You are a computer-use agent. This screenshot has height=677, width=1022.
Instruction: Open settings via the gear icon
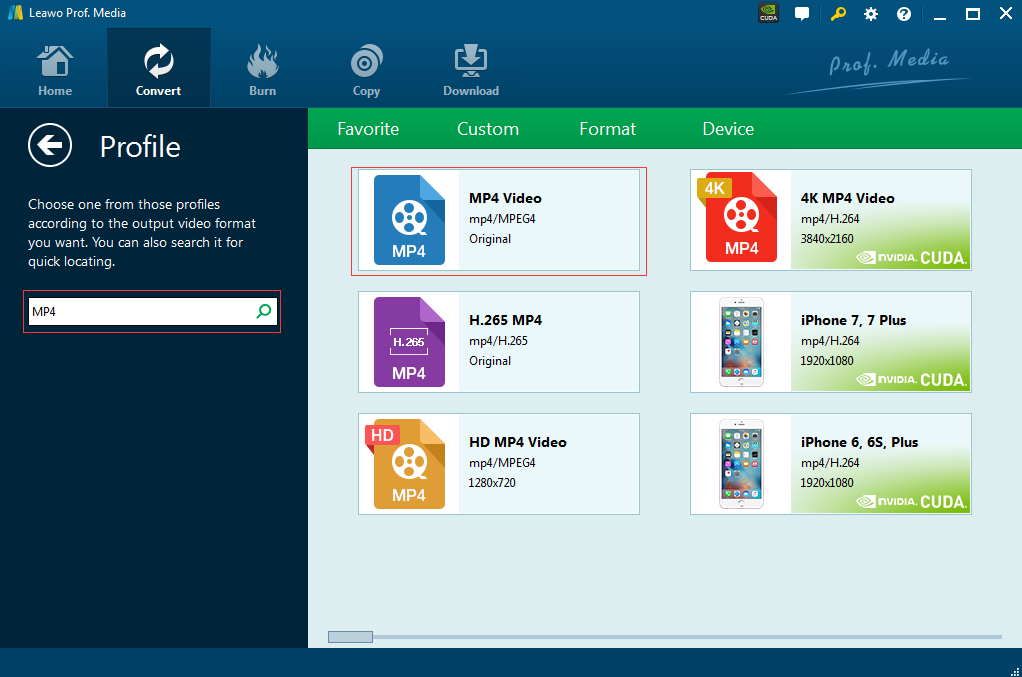pyautogui.click(x=871, y=14)
